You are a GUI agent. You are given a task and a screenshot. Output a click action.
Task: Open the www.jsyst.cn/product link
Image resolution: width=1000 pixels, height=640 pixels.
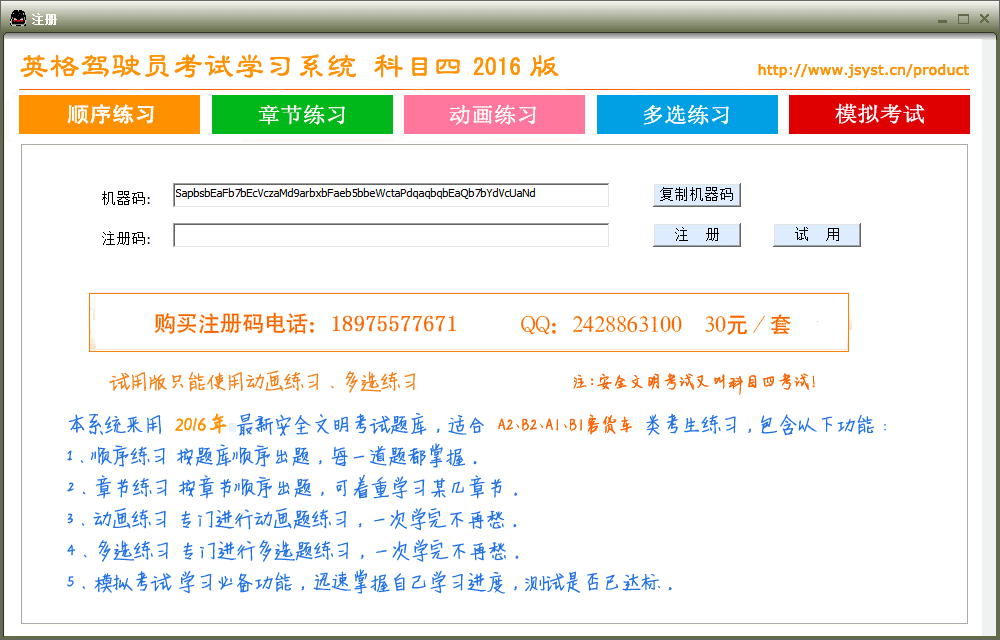[862, 70]
